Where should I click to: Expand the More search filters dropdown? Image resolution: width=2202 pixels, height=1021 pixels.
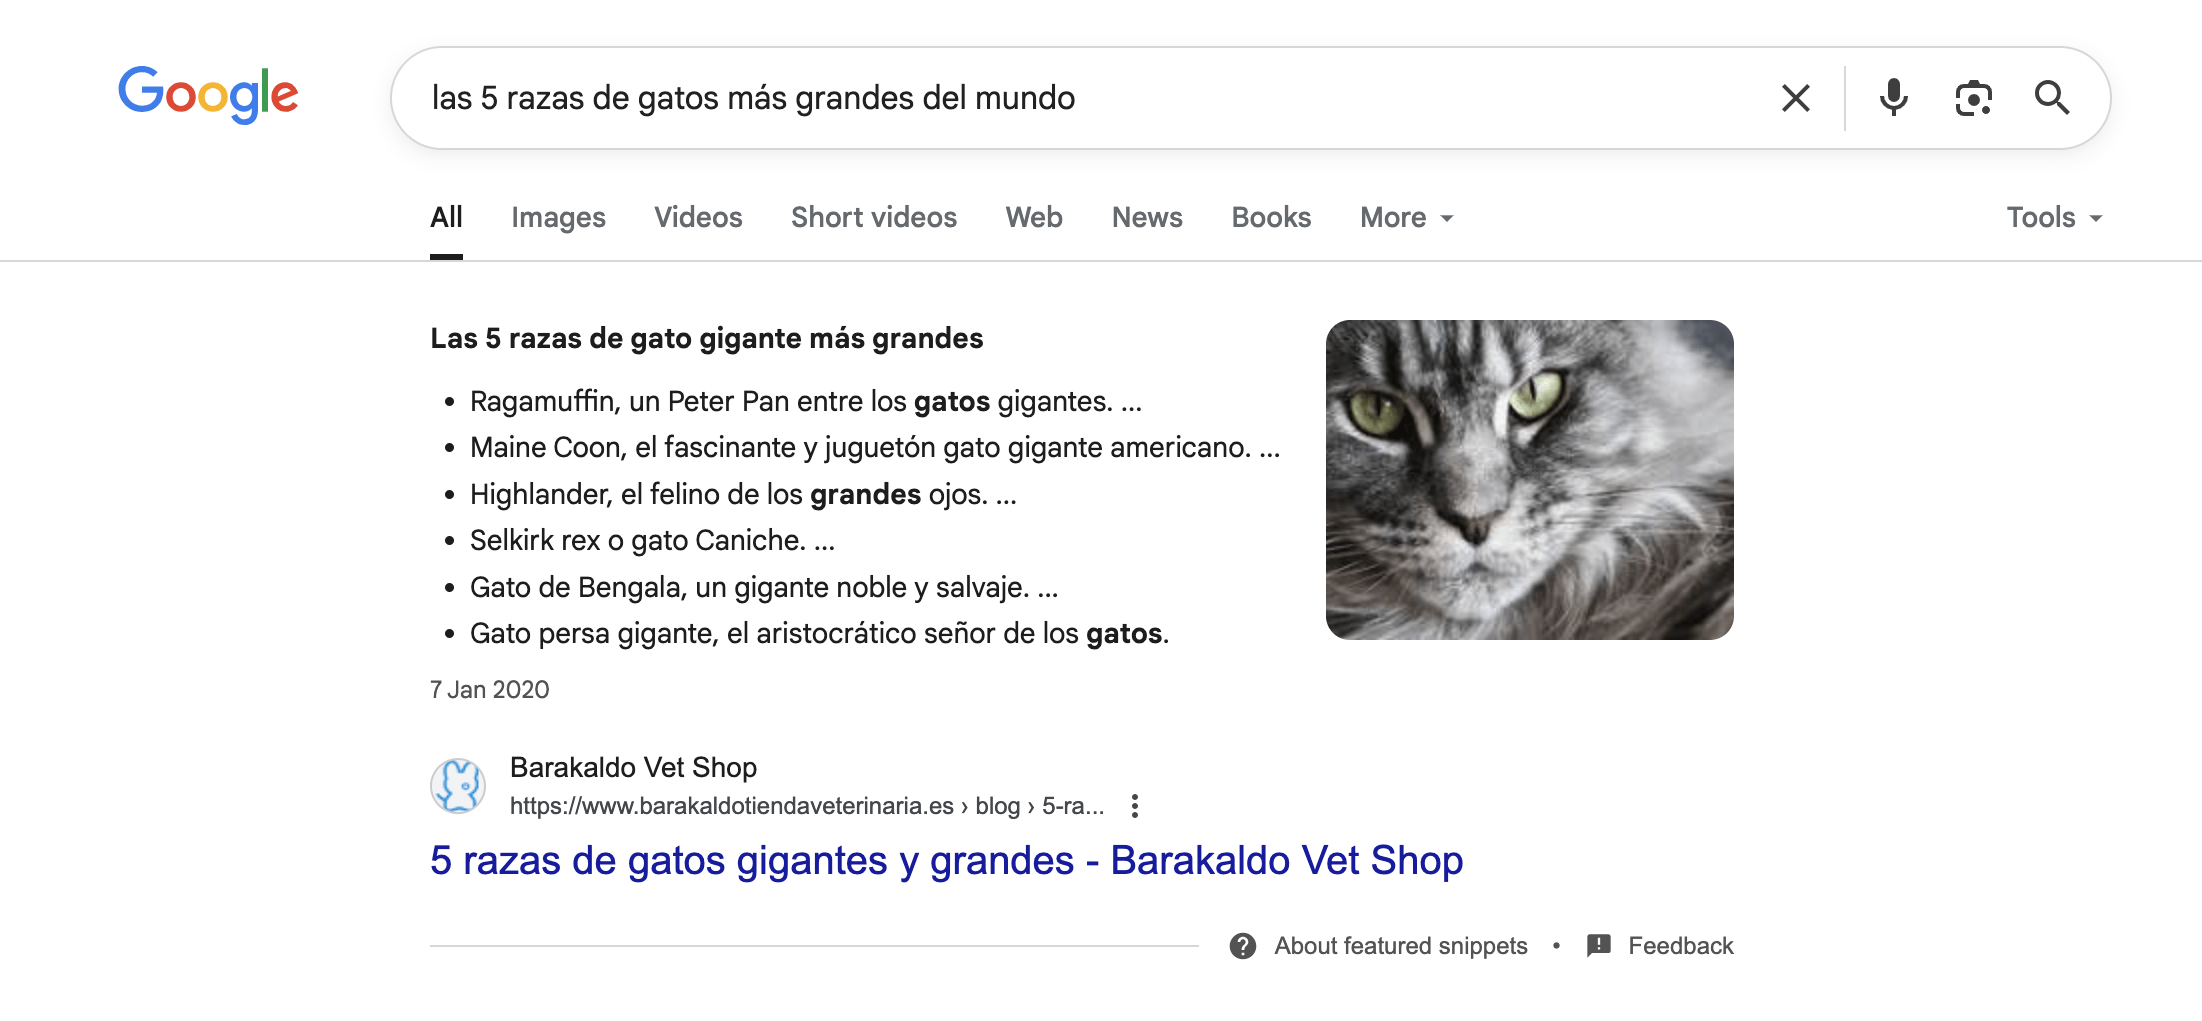(x=1406, y=218)
